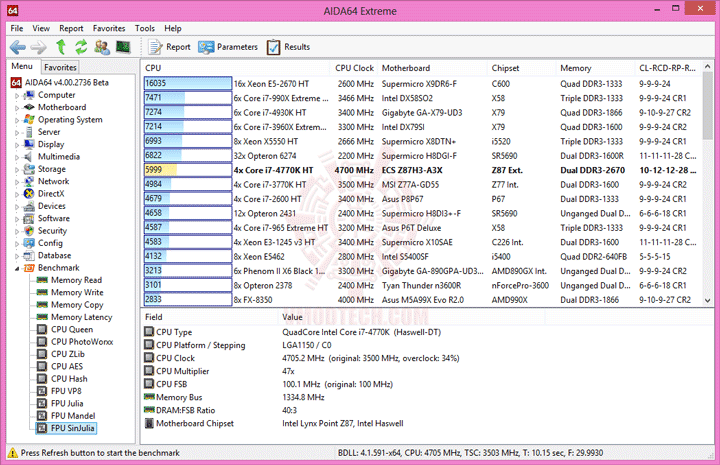Select Memory Read benchmark
The width and height of the screenshot is (720, 465).
point(76,280)
